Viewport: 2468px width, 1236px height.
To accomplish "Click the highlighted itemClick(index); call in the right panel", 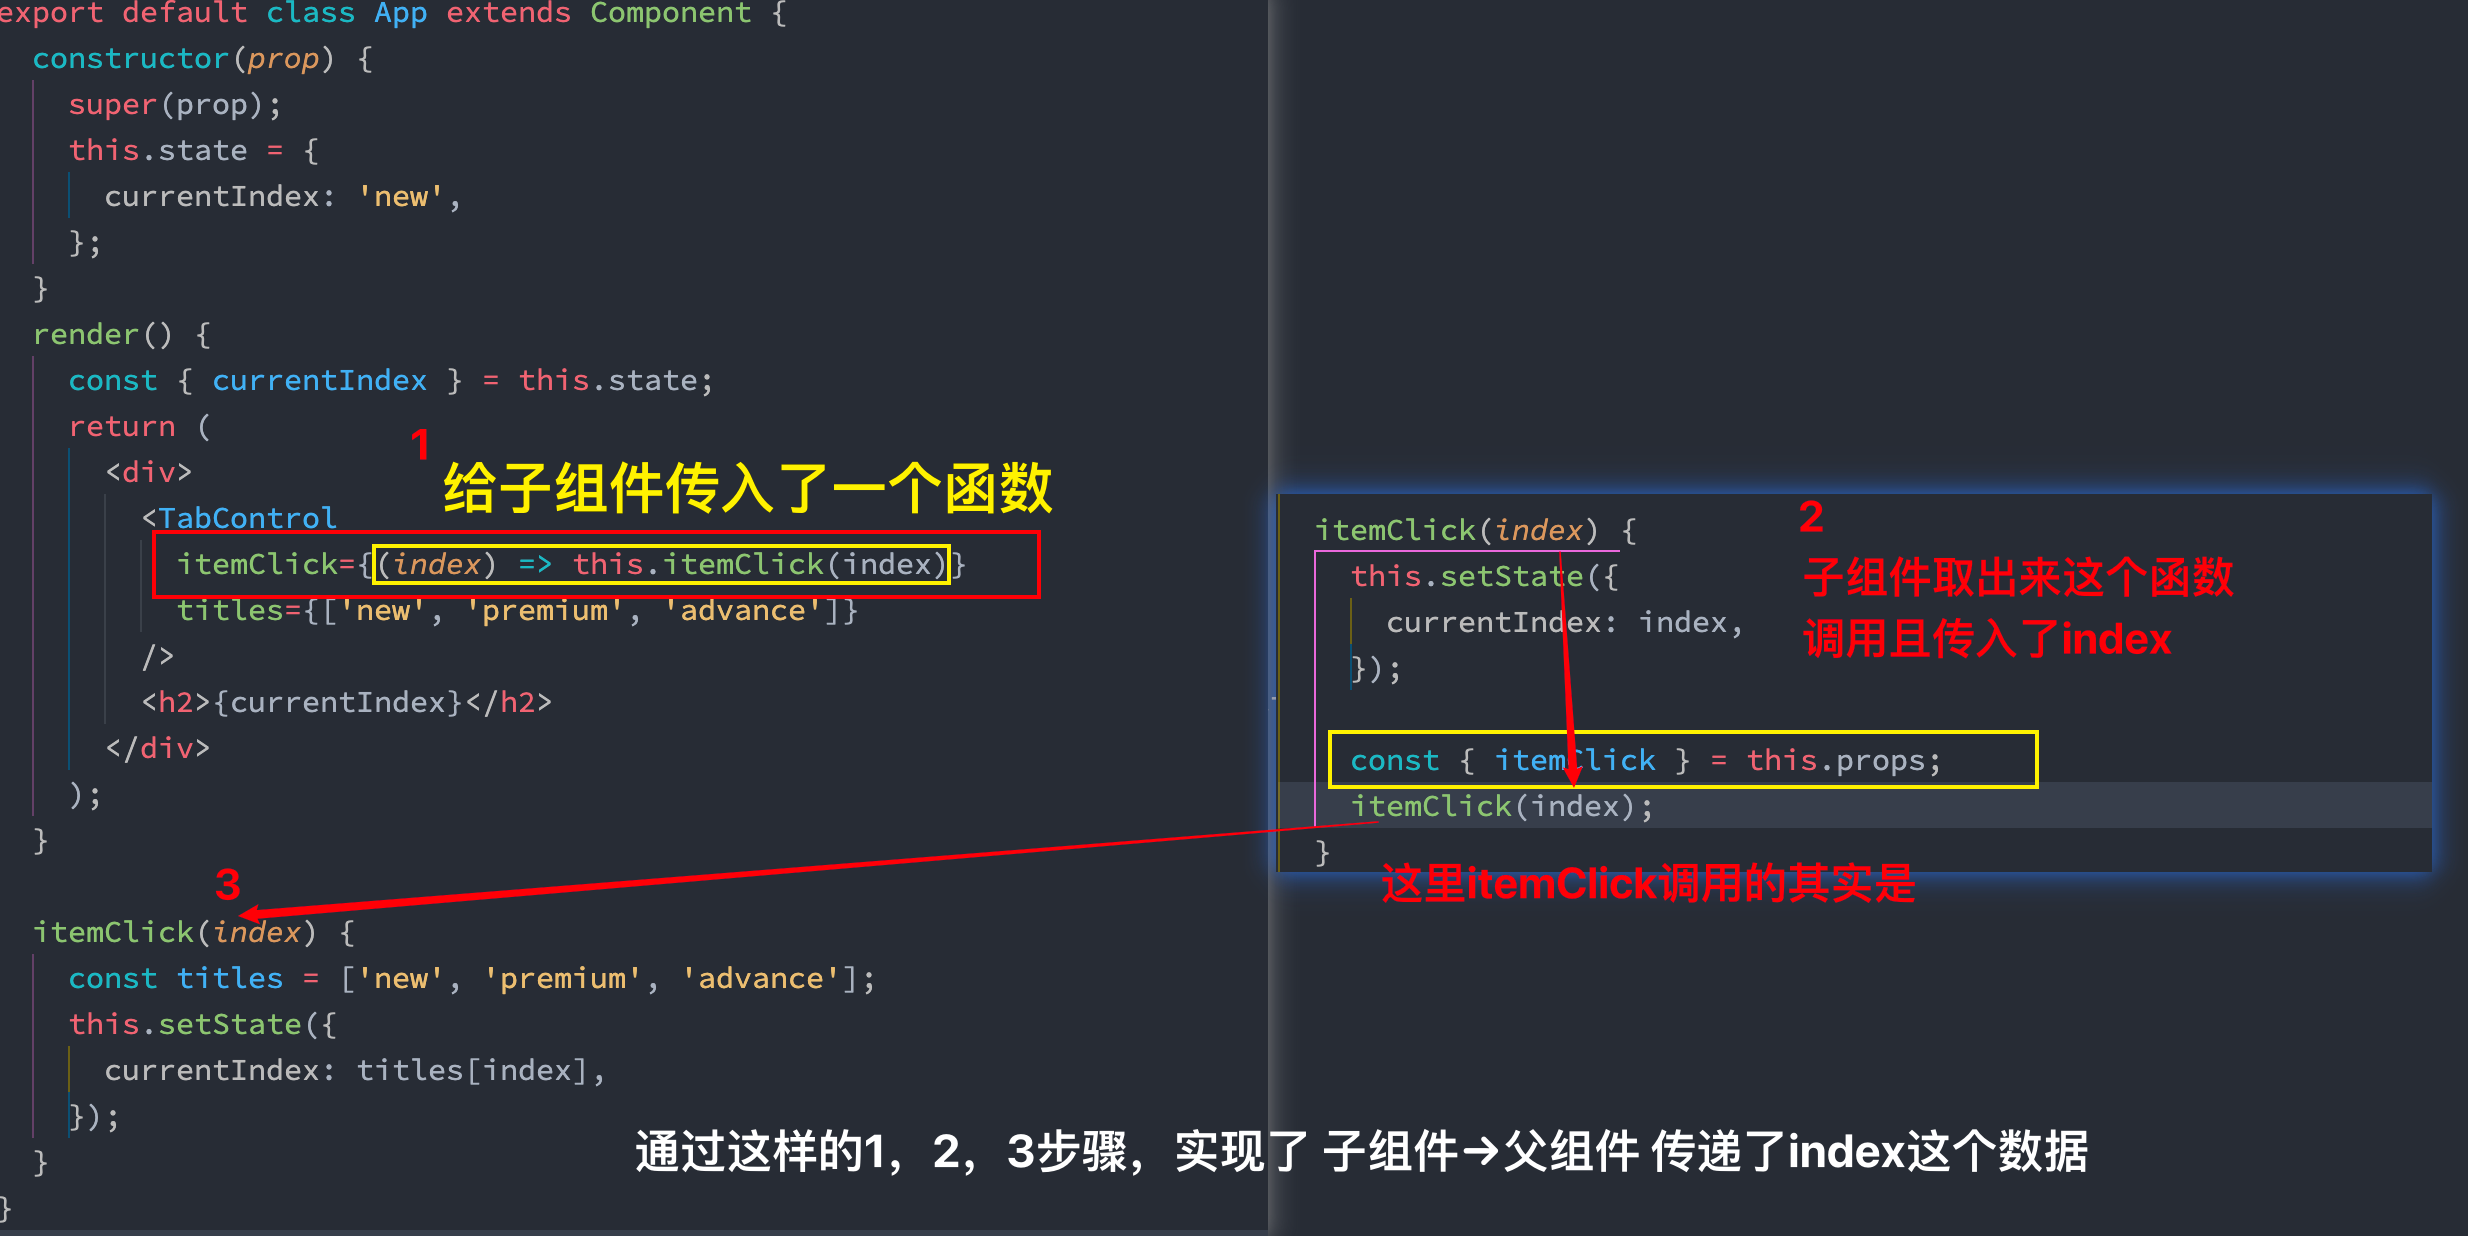I will click(1501, 807).
